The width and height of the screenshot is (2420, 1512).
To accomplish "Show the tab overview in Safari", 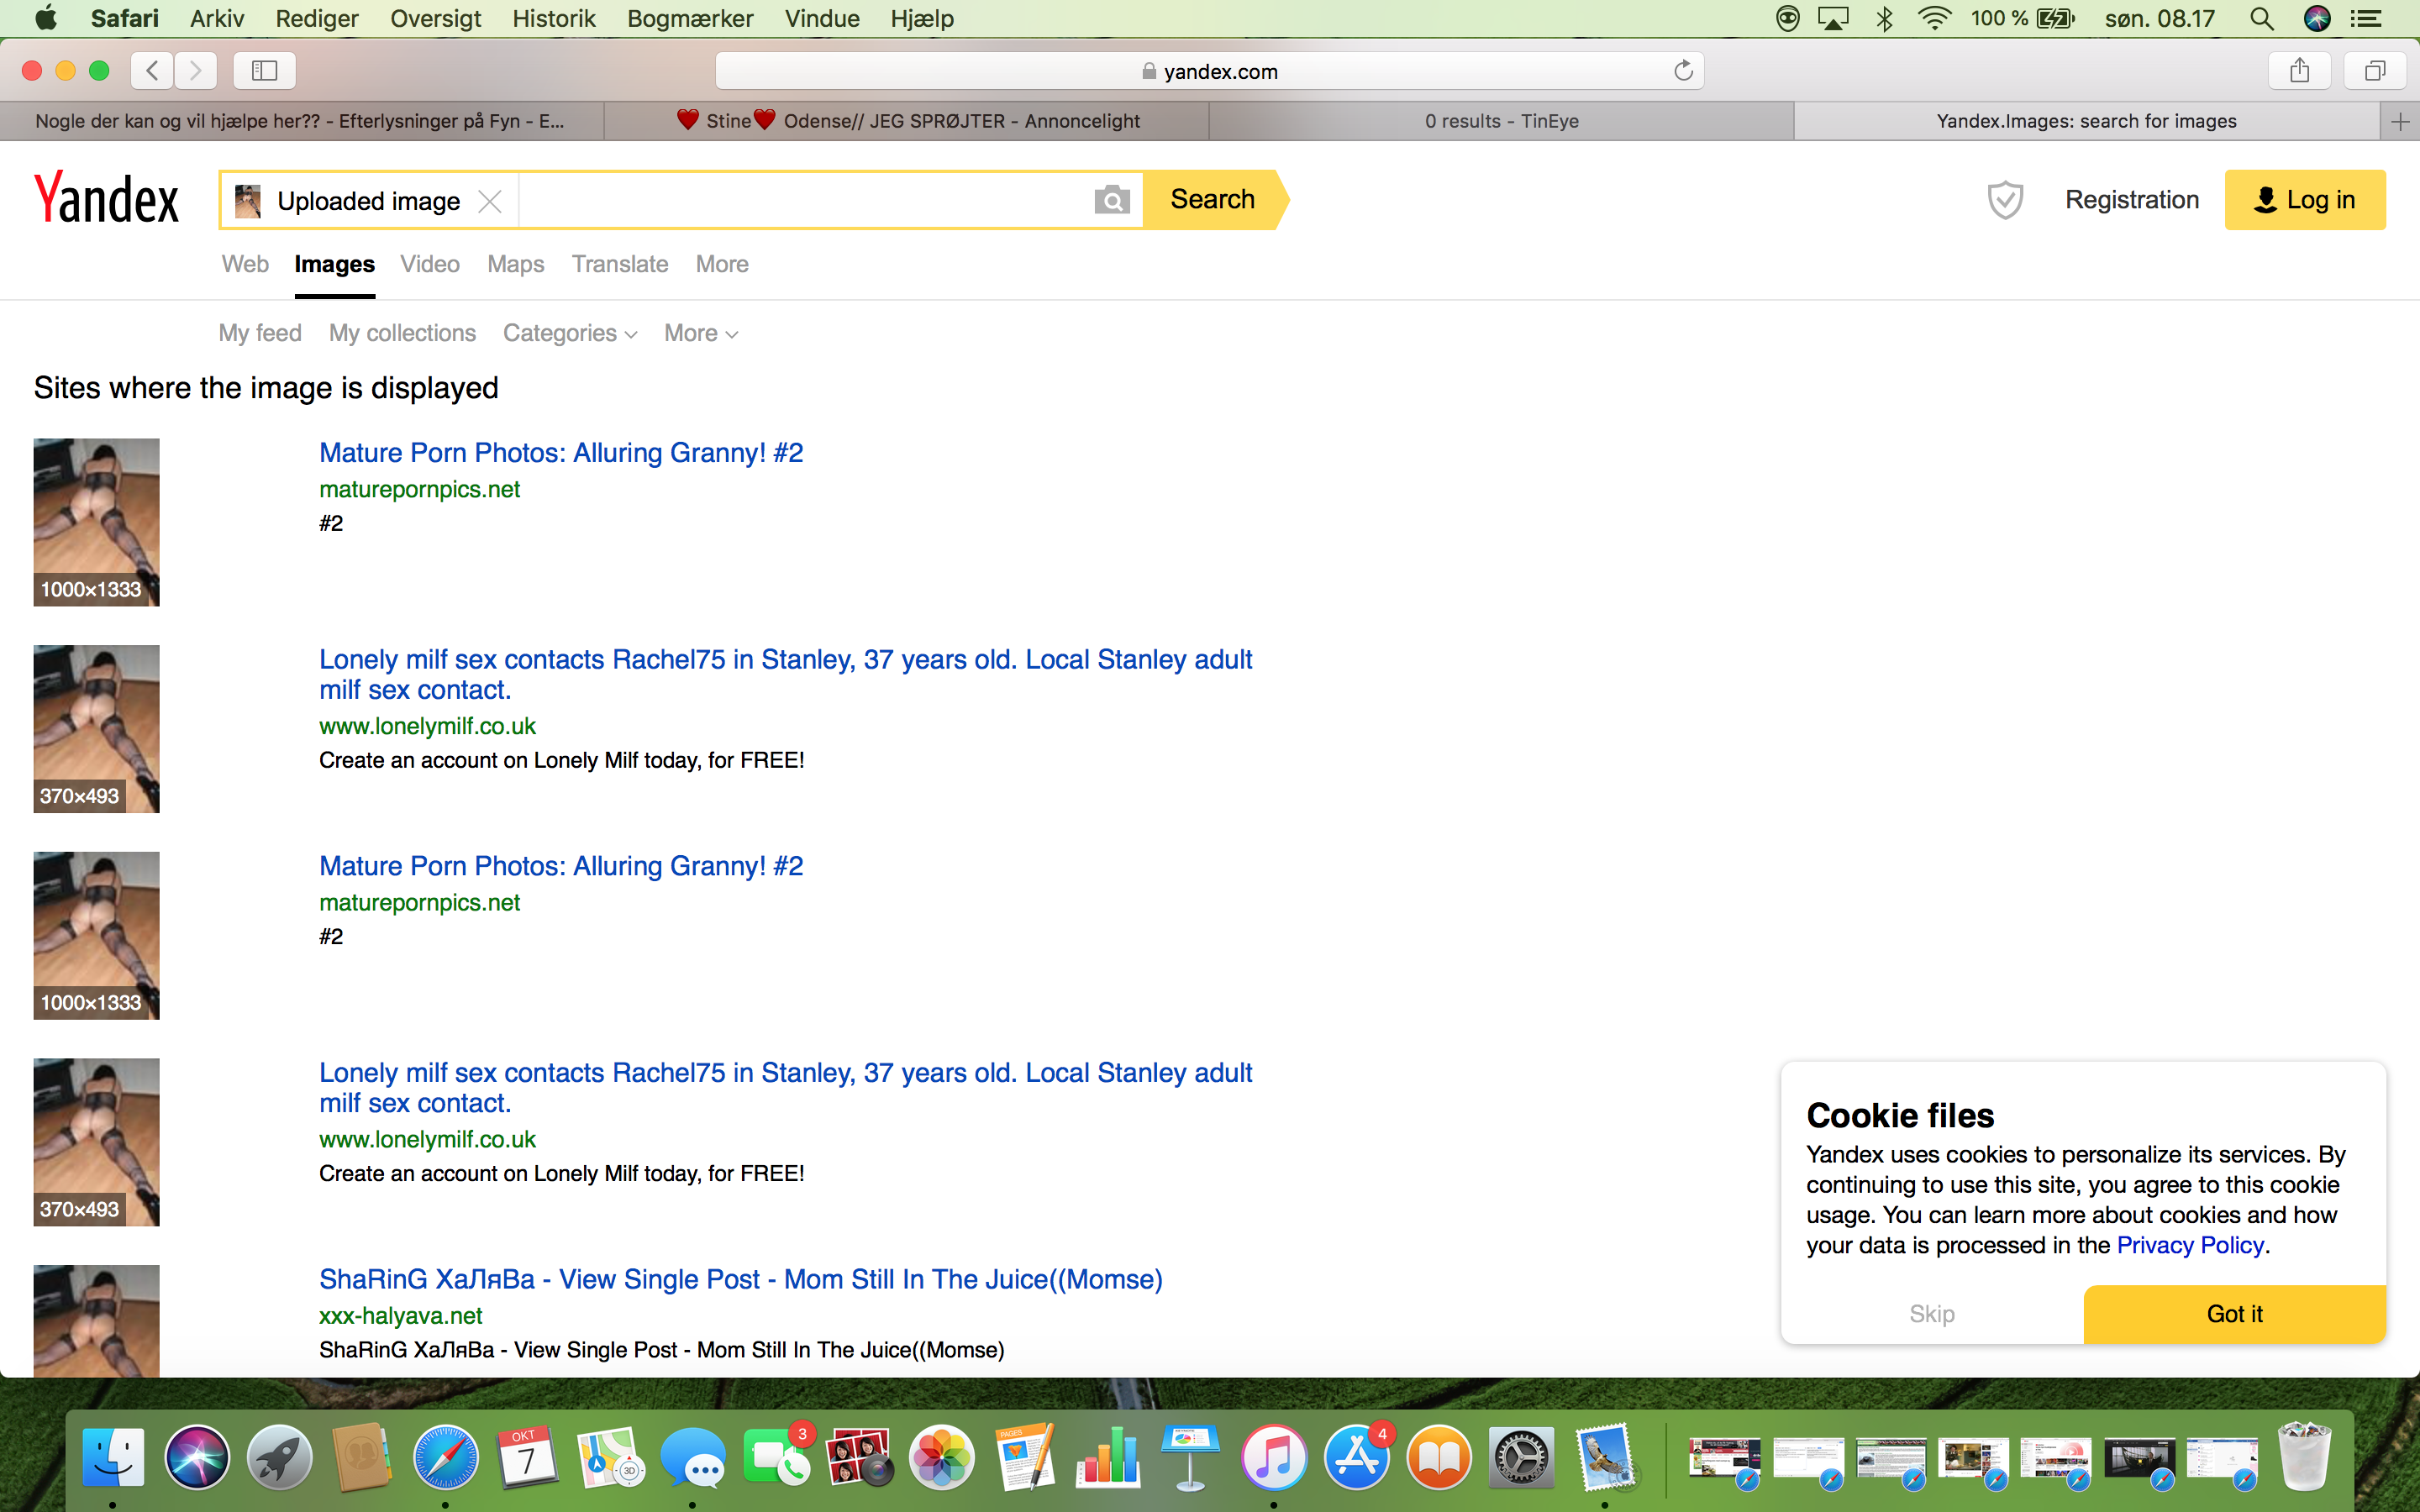I will pos(2375,70).
